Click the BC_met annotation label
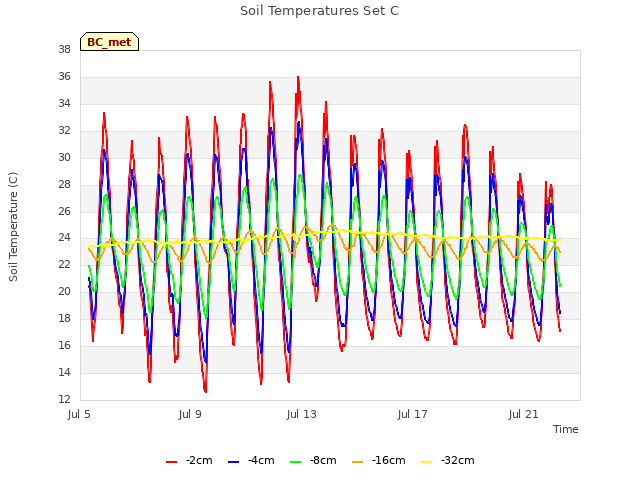 (109, 42)
